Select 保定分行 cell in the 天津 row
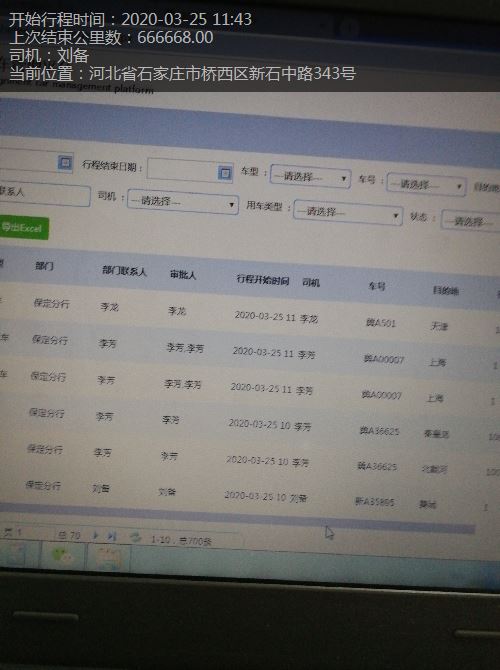This screenshot has width=500, height=670. (x=52, y=304)
